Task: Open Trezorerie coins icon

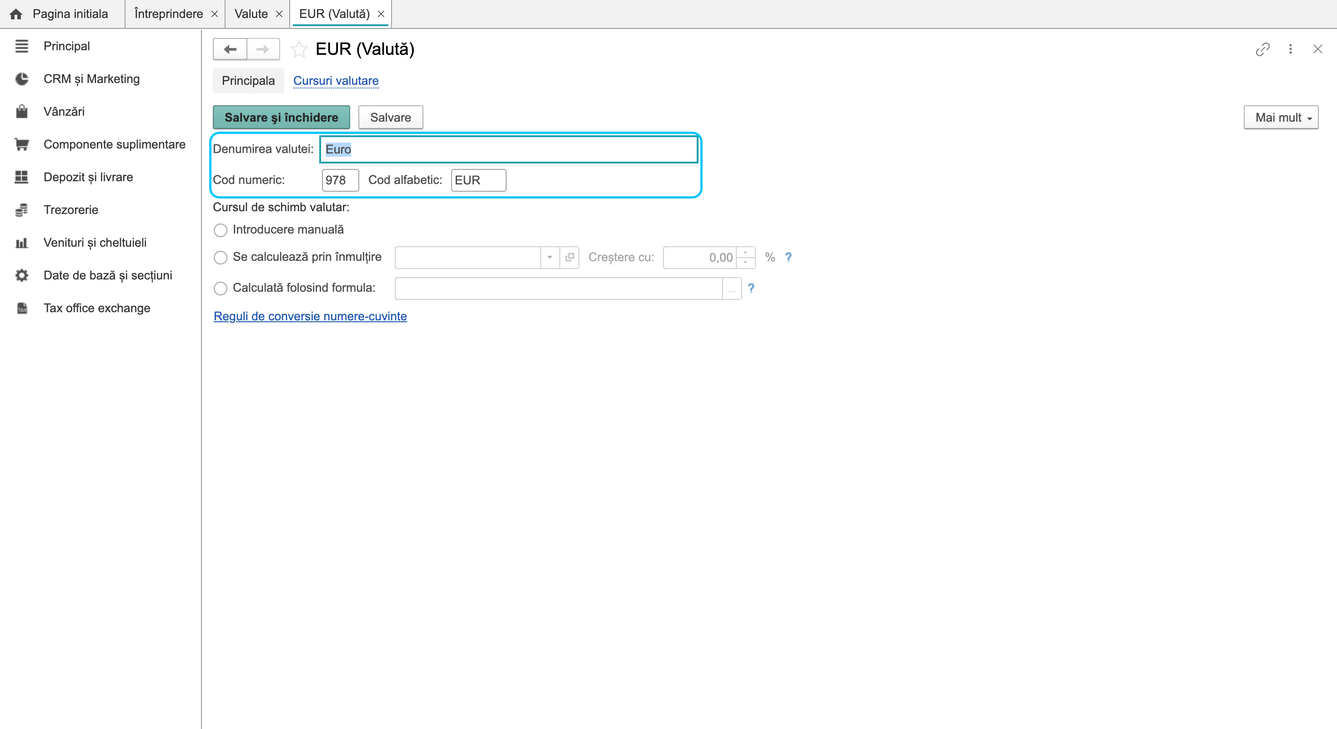Action: tap(21, 210)
